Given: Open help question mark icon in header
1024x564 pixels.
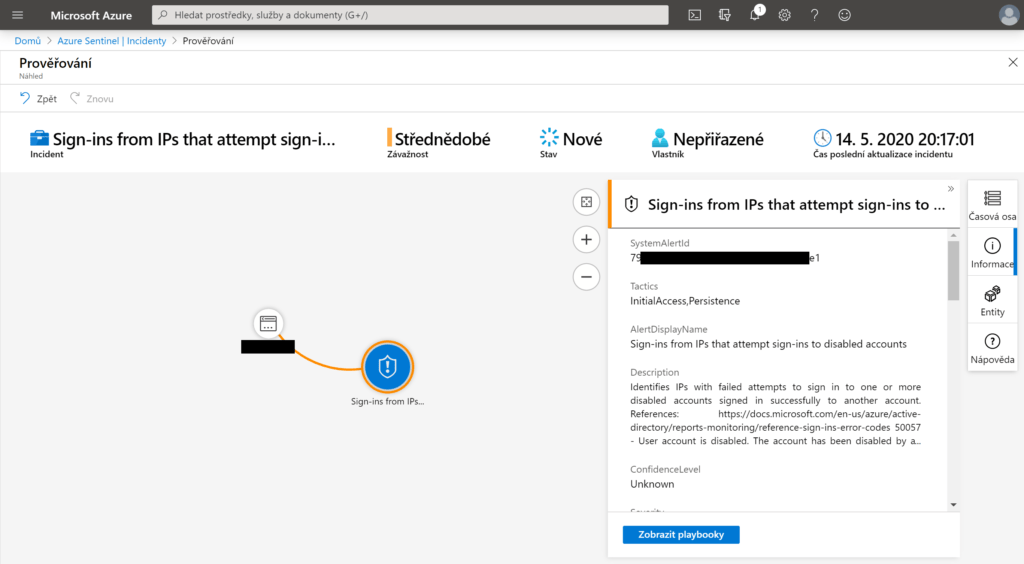Looking at the screenshot, I should [815, 15].
